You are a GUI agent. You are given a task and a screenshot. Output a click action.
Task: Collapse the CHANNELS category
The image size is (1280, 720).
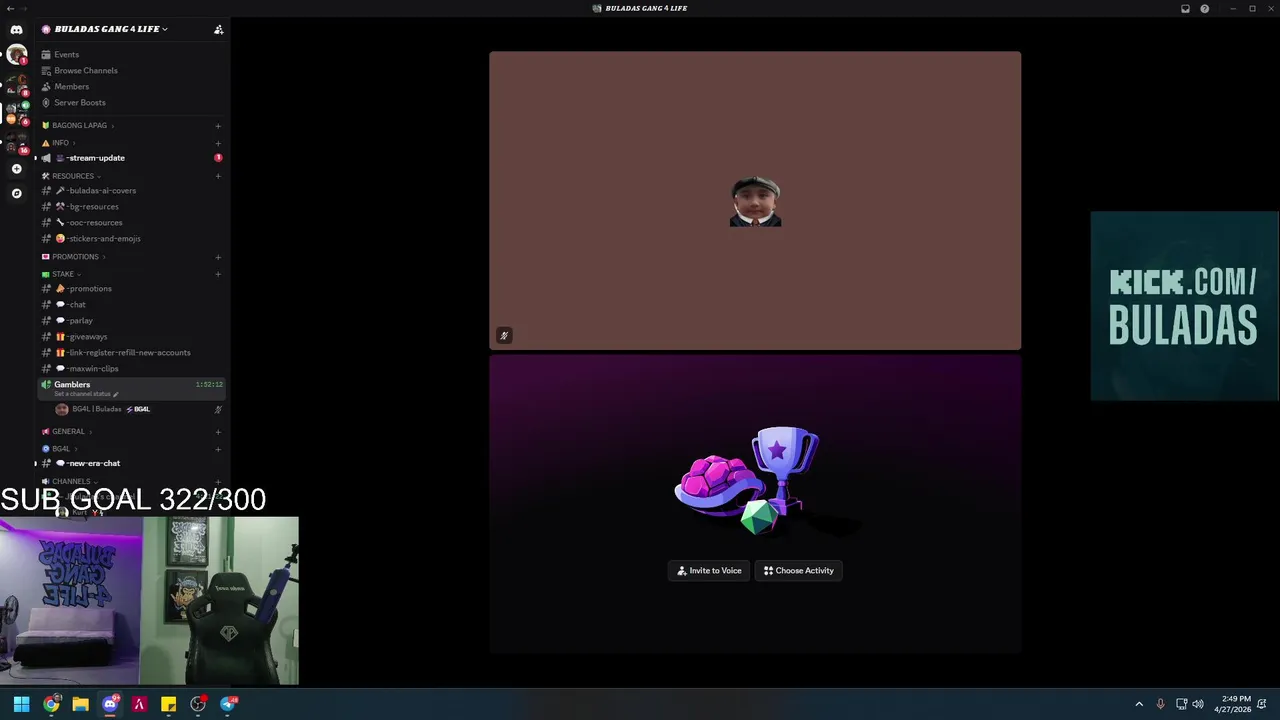(70, 481)
